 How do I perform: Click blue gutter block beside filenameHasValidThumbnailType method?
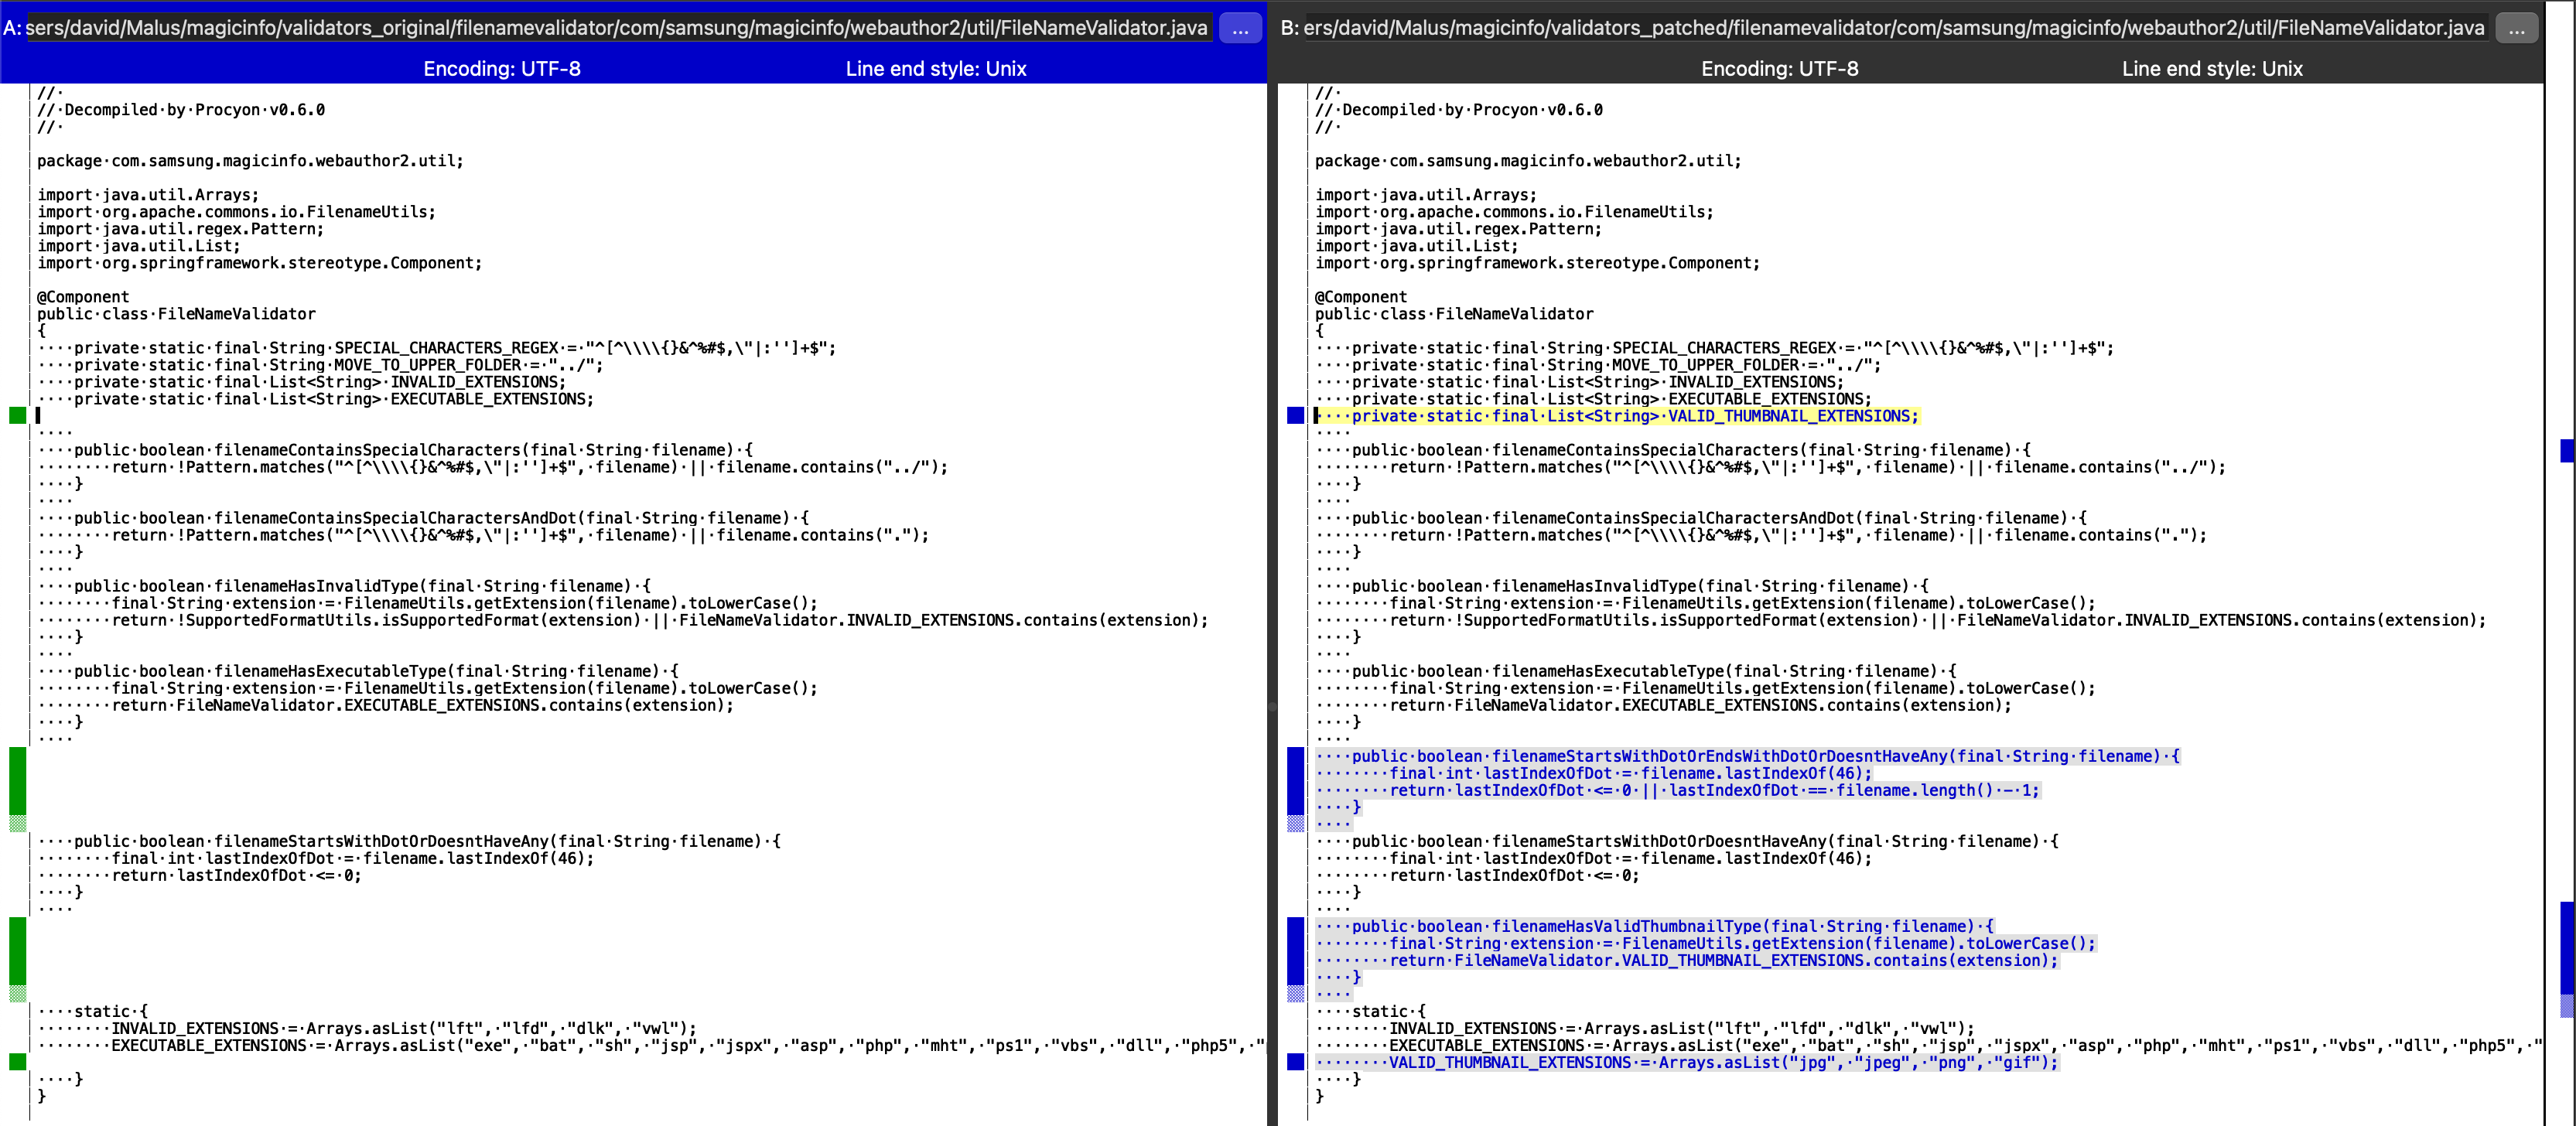[1296, 951]
